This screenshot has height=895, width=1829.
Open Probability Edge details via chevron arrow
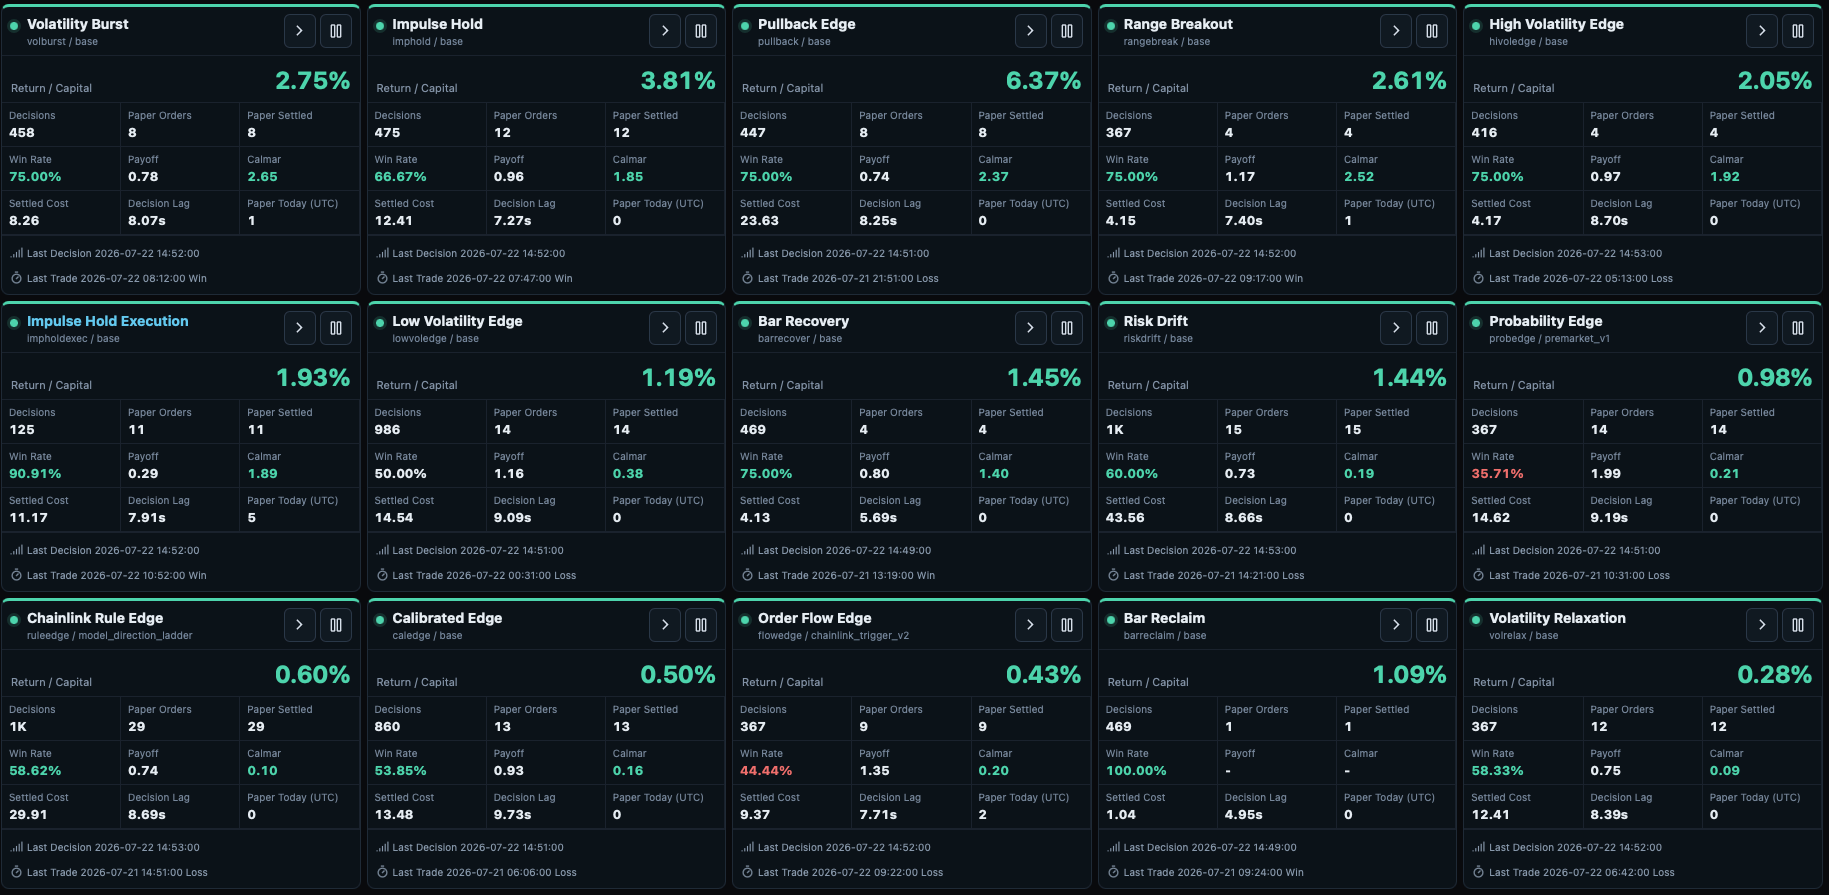1761,328
